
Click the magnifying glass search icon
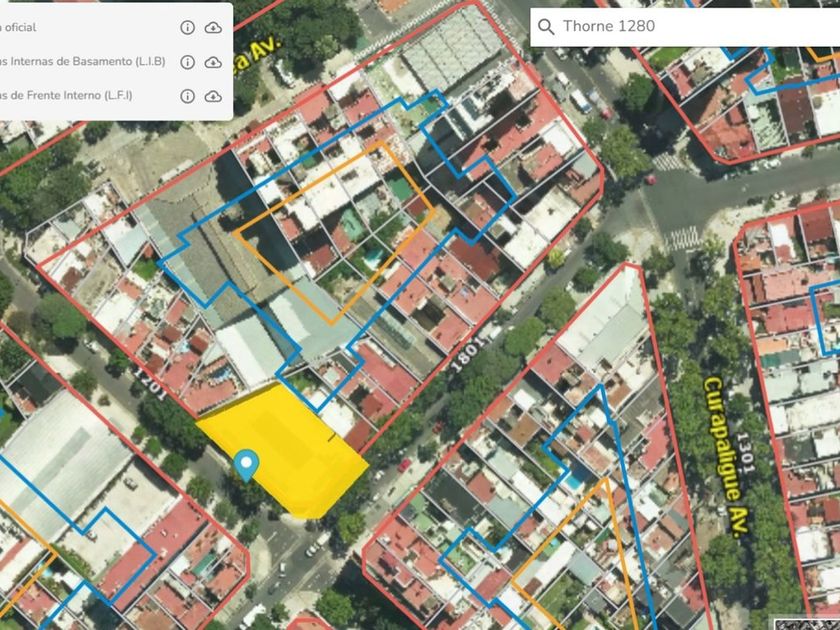(x=546, y=27)
